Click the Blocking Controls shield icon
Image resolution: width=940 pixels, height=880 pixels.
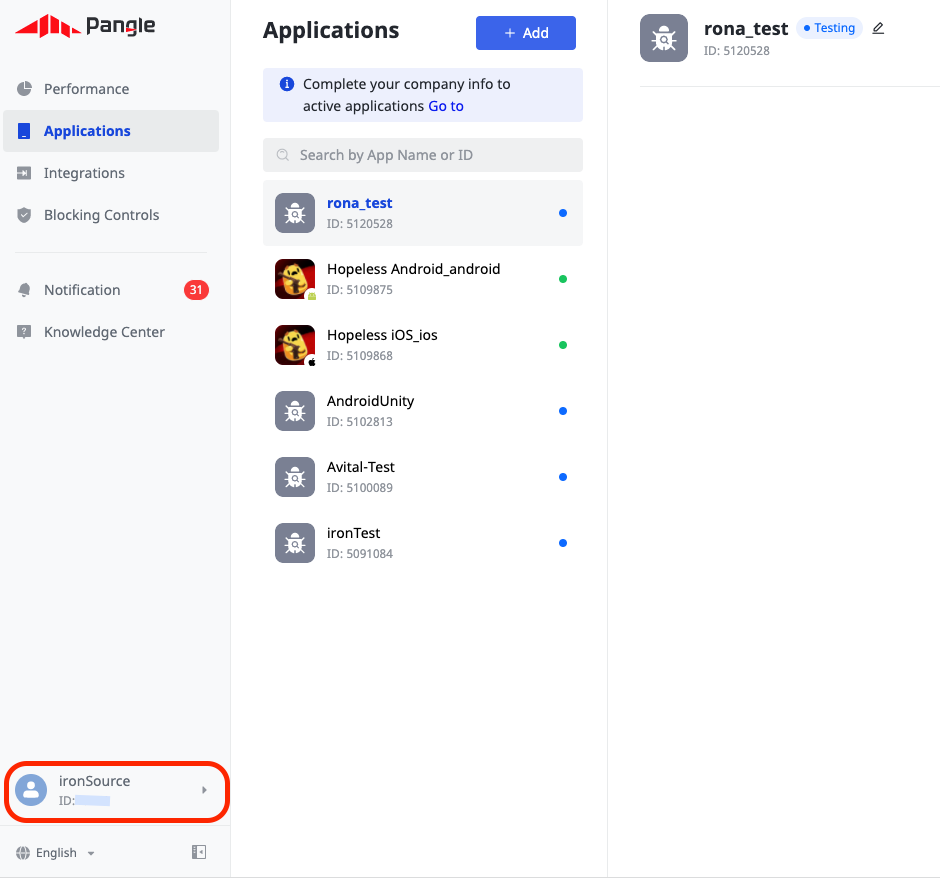(x=24, y=215)
